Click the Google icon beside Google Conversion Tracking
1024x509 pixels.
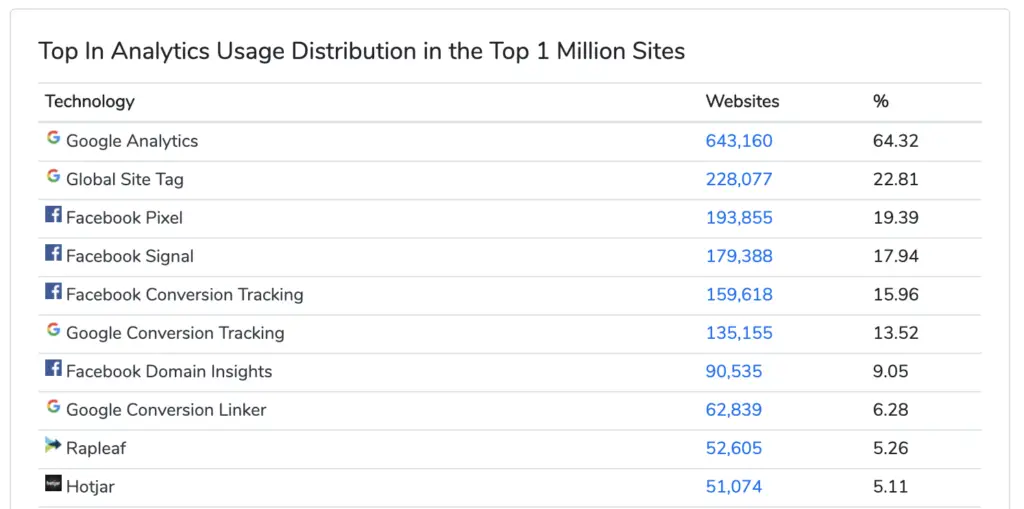(x=54, y=330)
